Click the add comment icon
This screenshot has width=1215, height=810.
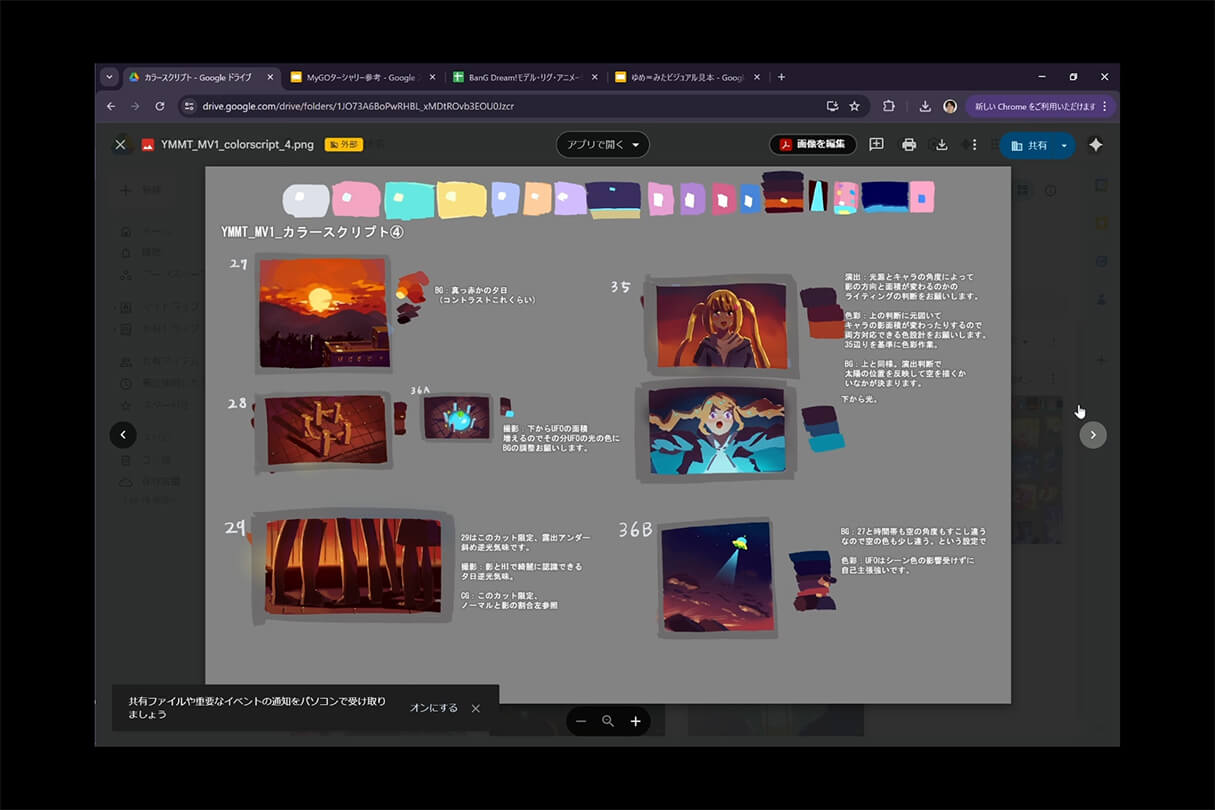point(876,145)
